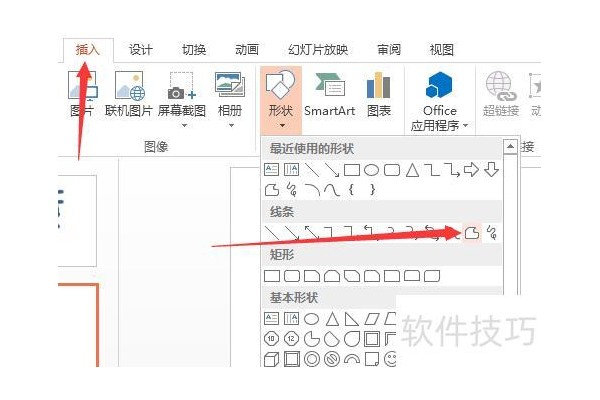Viewport: 600px width, 400px height.
Task: Select the block arc shape
Action: tap(352, 359)
